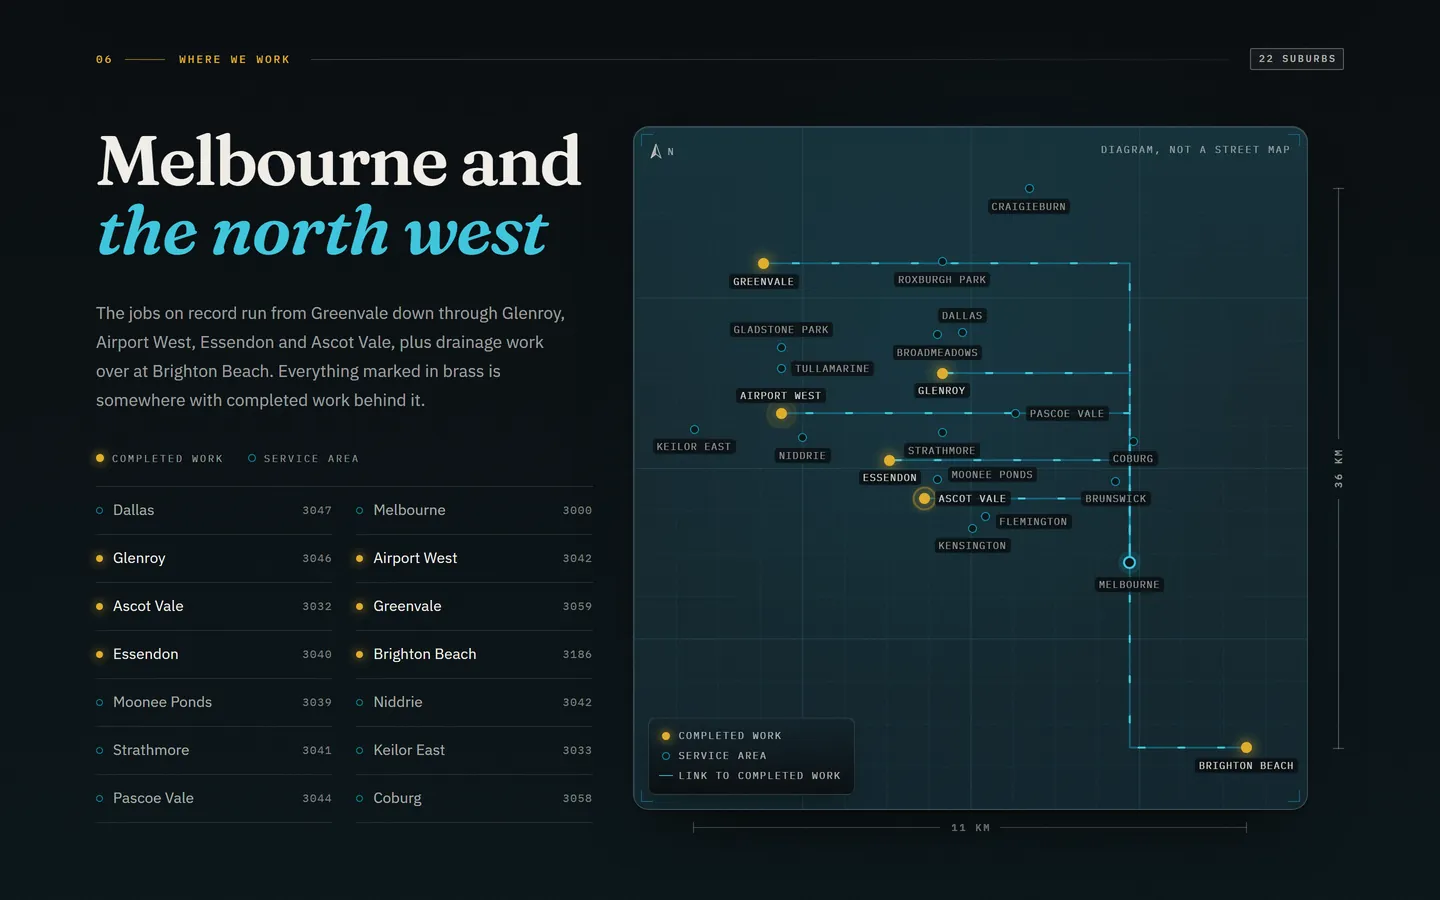Select the Ascot Vale glowing marker
Image resolution: width=1440 pixels, height=900 pixels.
pyautogui.click(x=924, y=498)
